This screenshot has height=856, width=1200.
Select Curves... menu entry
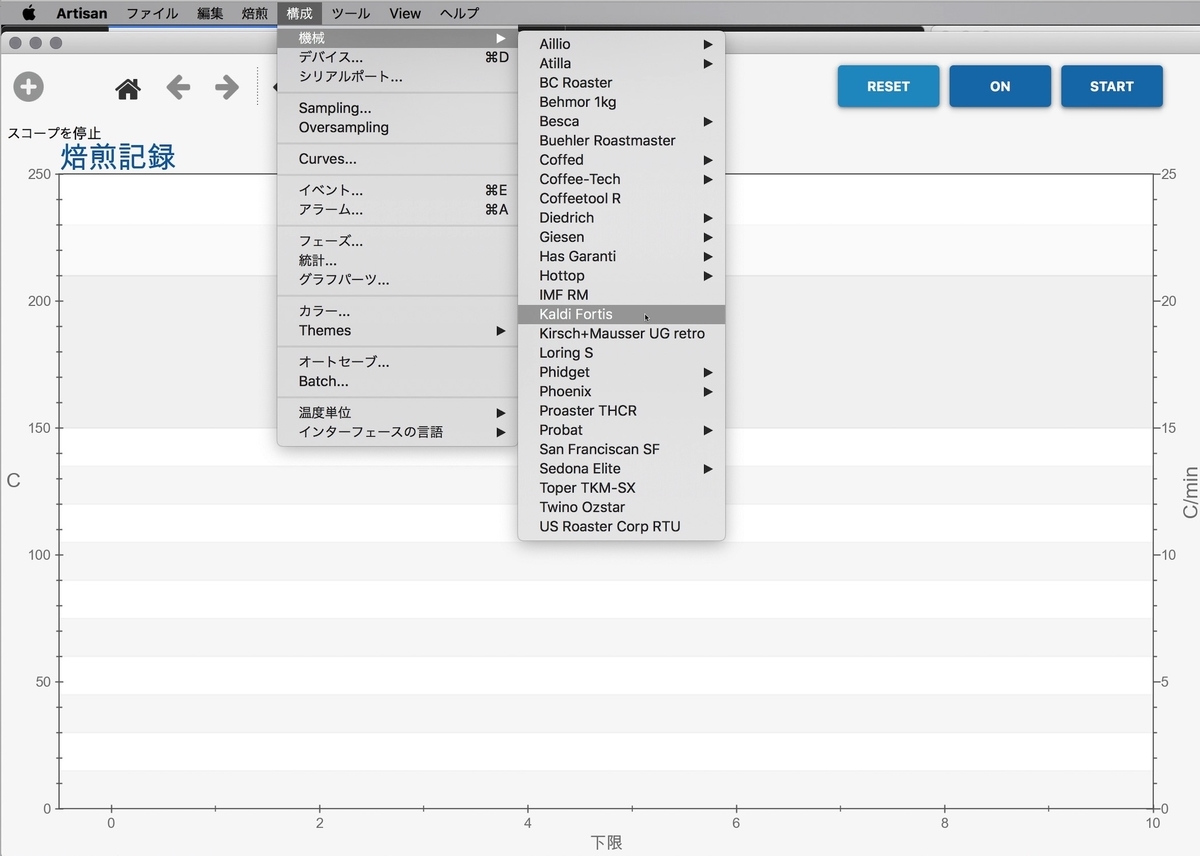pos(397,159)
